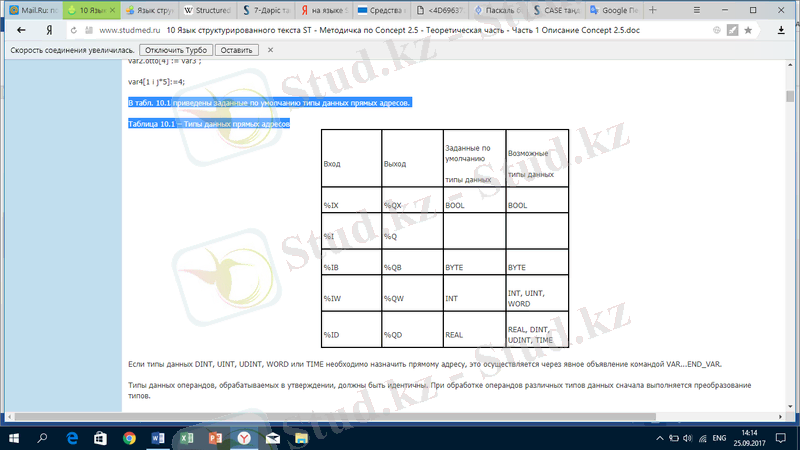This screenshot has height=450, width=800.
Task: Click the scroll right arrow on horizontal scrollbar
Action: pos(780,417)
